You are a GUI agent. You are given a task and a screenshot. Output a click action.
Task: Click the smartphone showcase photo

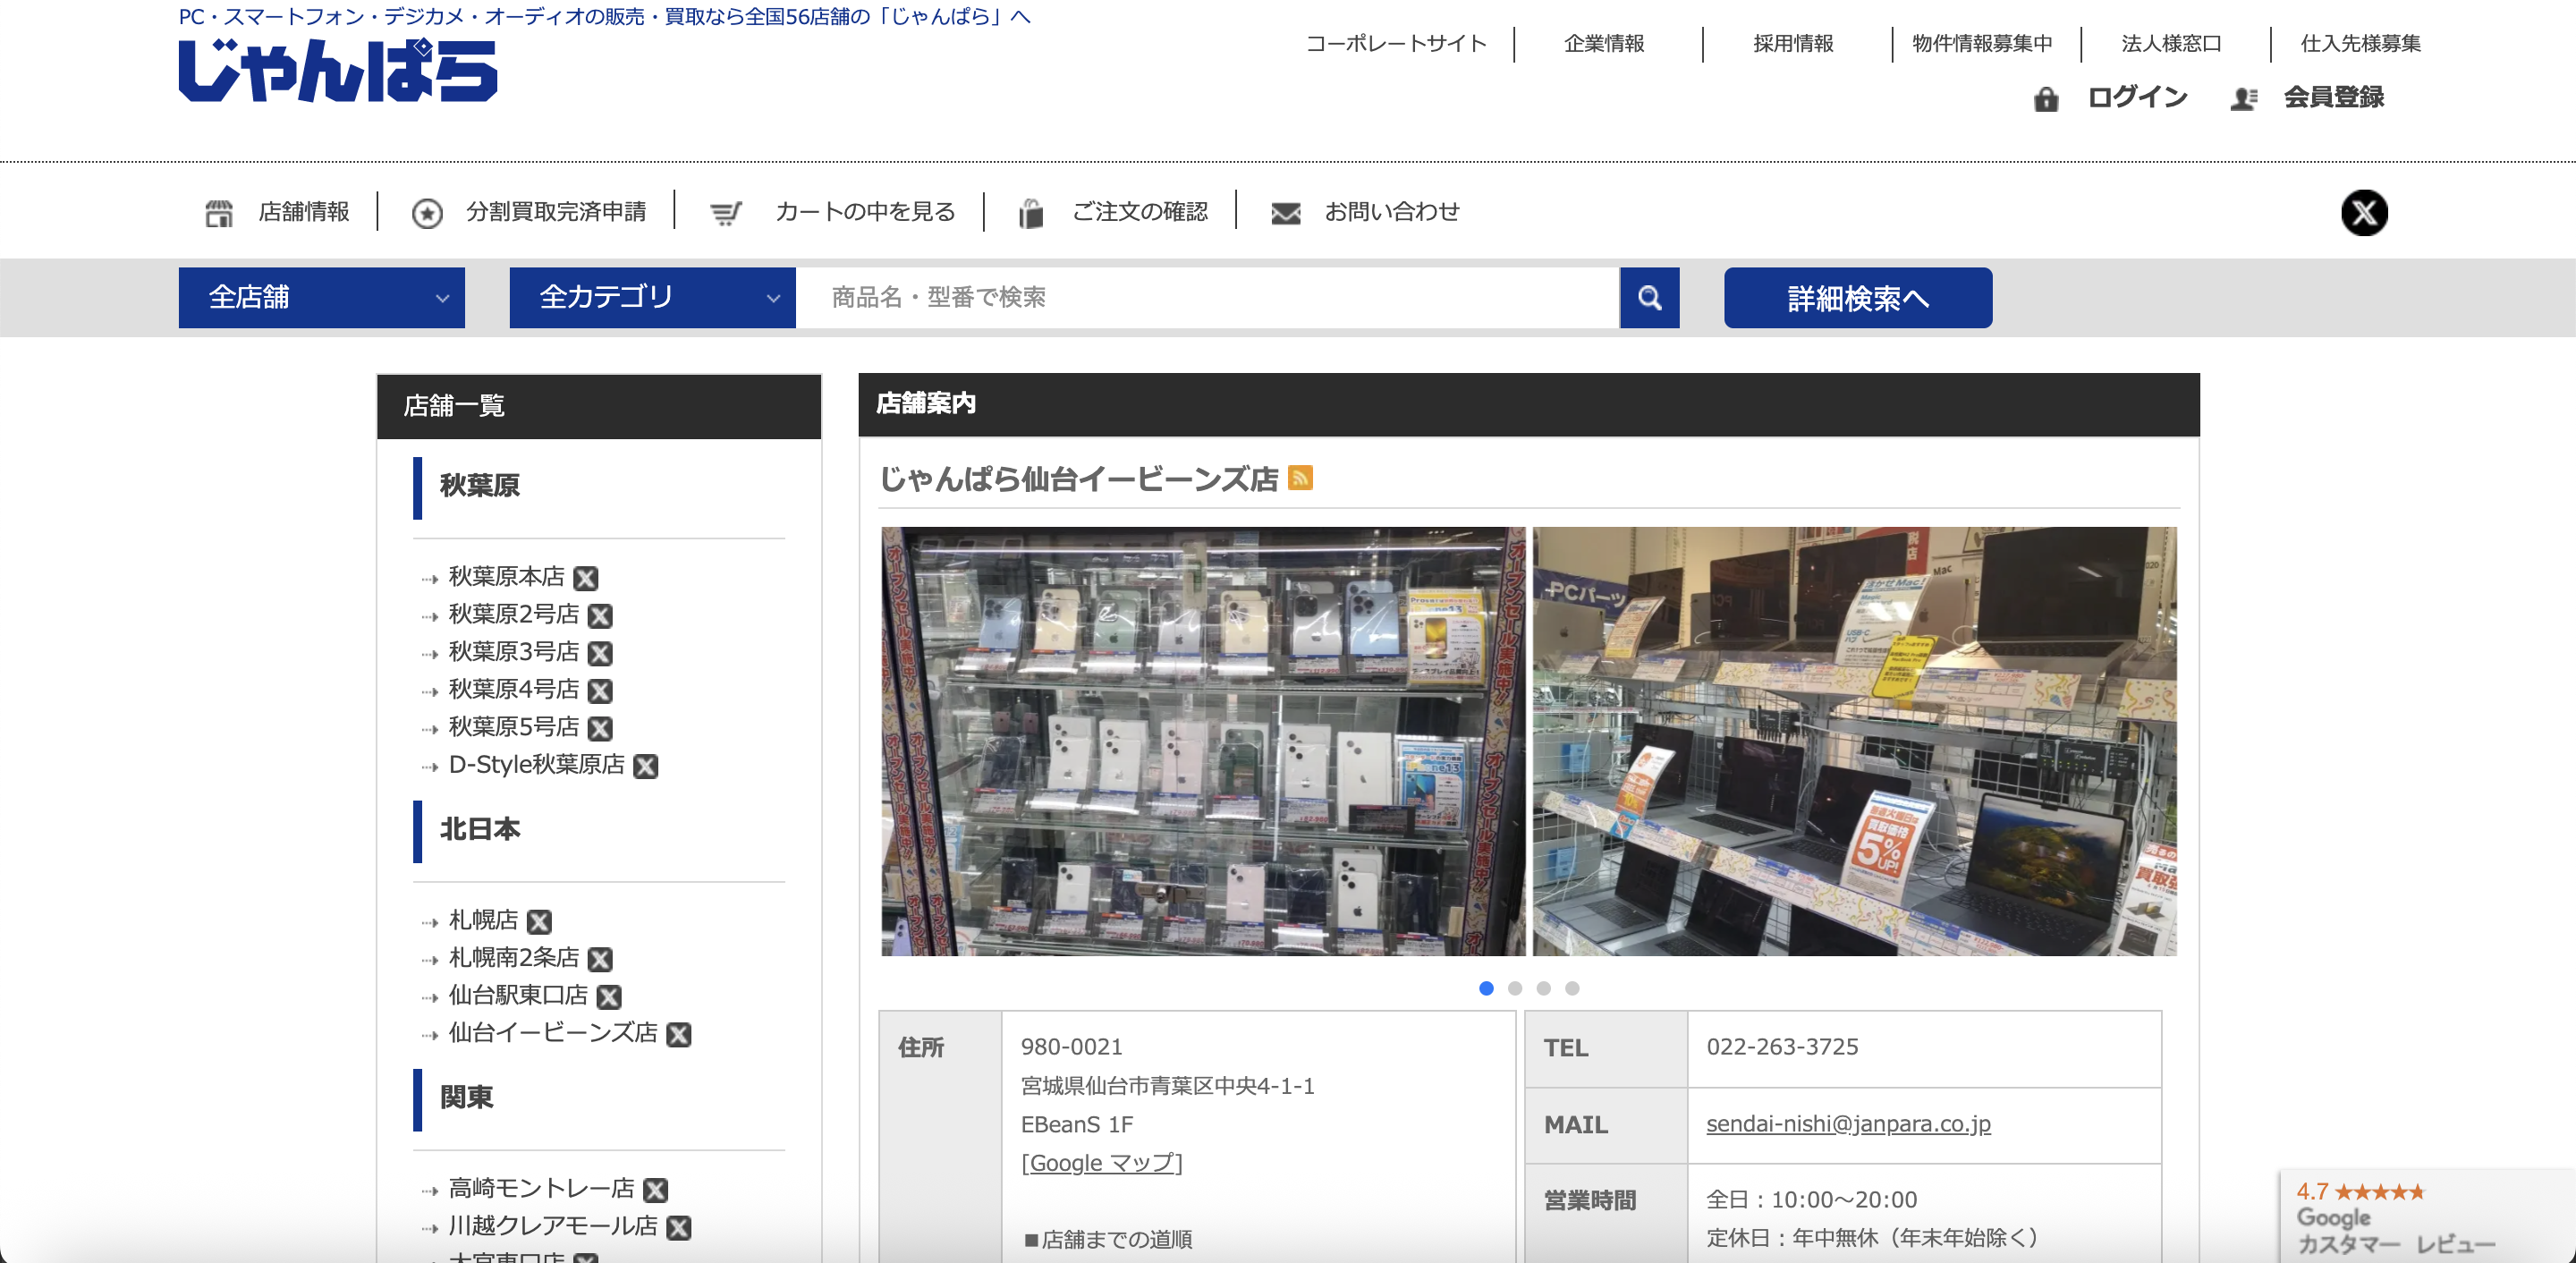click(1203, 741)
